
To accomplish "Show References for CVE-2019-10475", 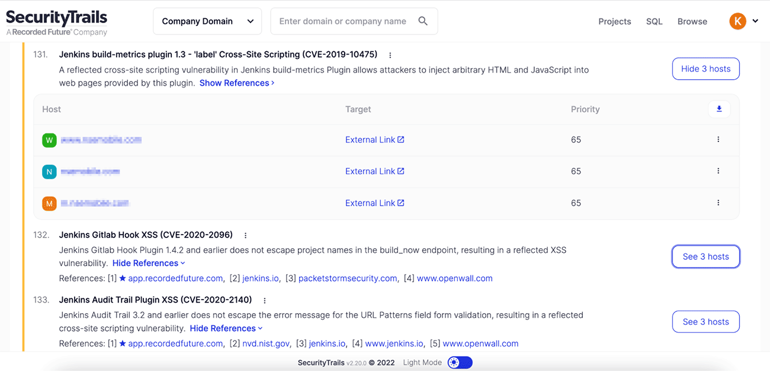I will [237, 83].
